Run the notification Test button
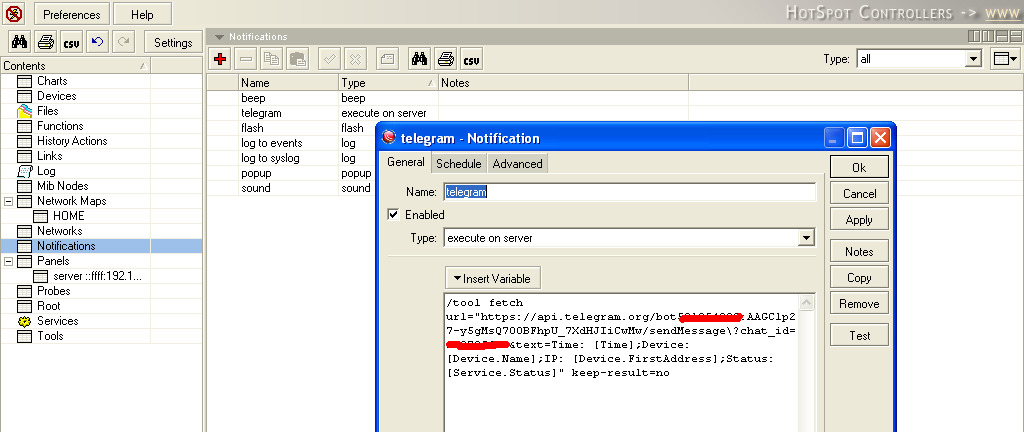This screenshot has width=1024, height=432. coord(859,335)
